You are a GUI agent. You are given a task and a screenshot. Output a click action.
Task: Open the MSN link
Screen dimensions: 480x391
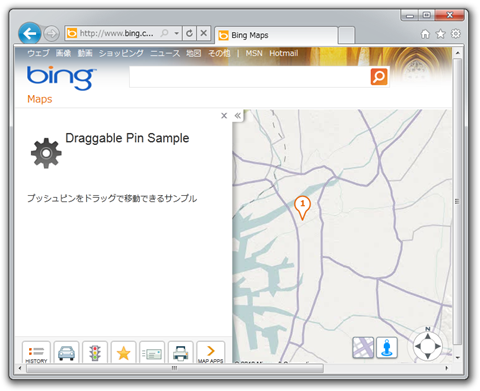tap(254, 53)
